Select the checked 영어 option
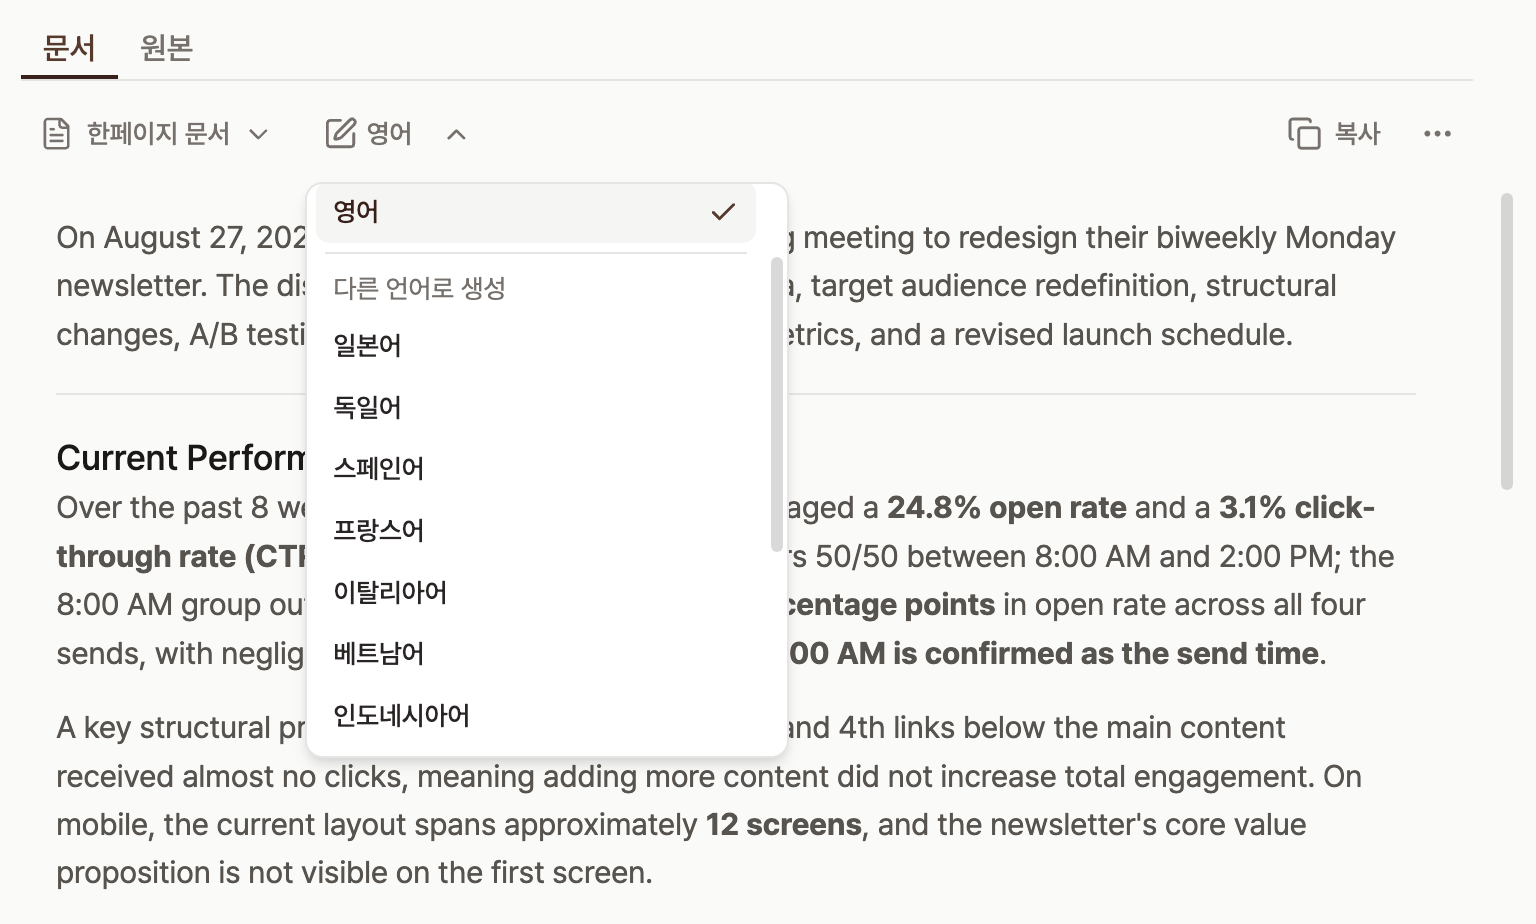The width and height of the screenshot is (1536, 924). click(x=536, y=212)
